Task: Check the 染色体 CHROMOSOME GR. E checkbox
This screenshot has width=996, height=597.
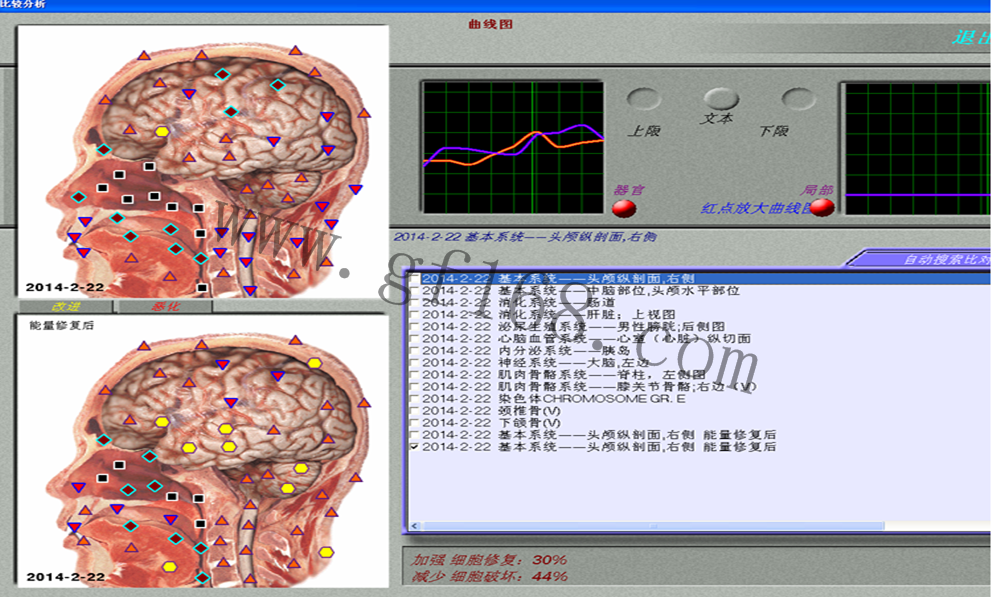Action: (415, 399)
